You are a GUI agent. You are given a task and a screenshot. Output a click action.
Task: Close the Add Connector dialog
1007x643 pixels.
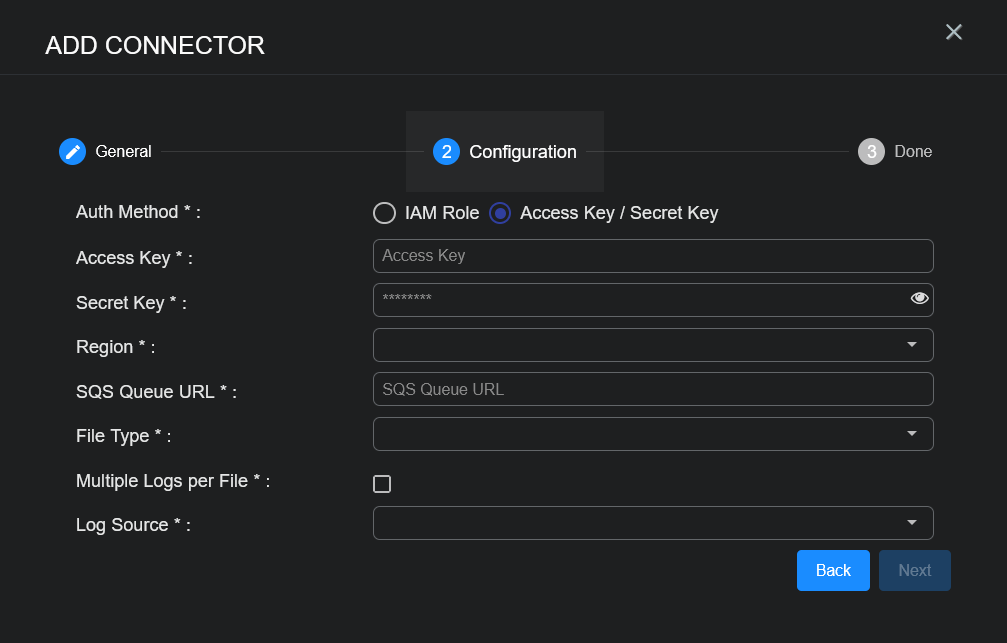pos(953,32)
